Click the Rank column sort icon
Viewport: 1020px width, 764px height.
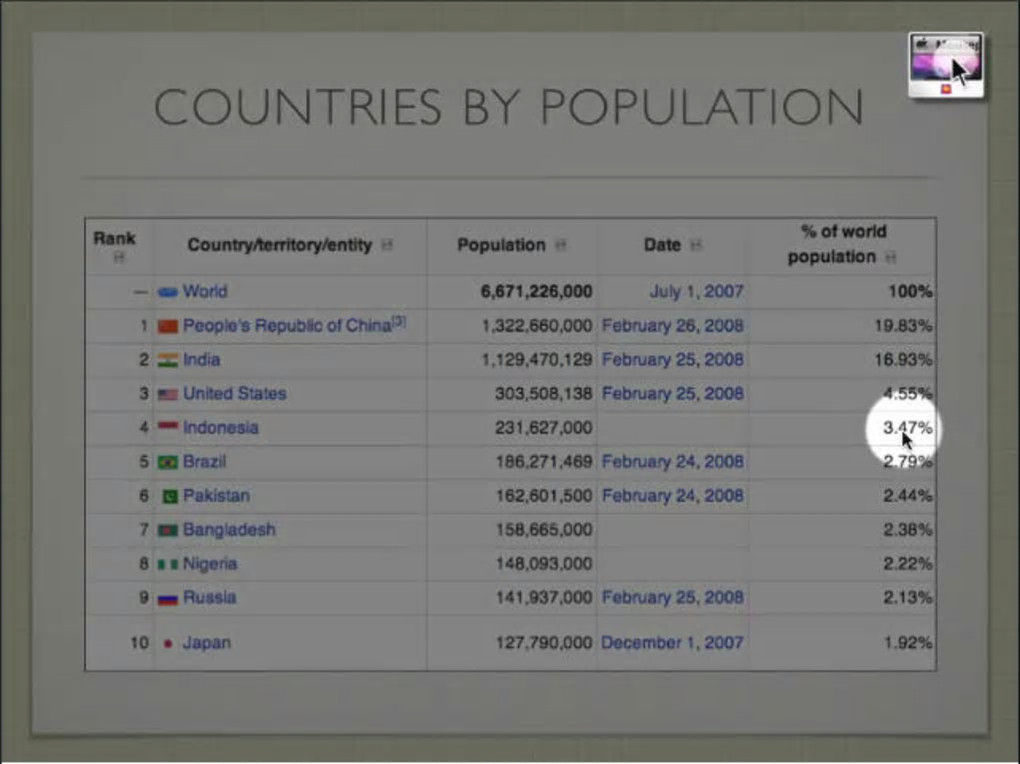(118, 258)
